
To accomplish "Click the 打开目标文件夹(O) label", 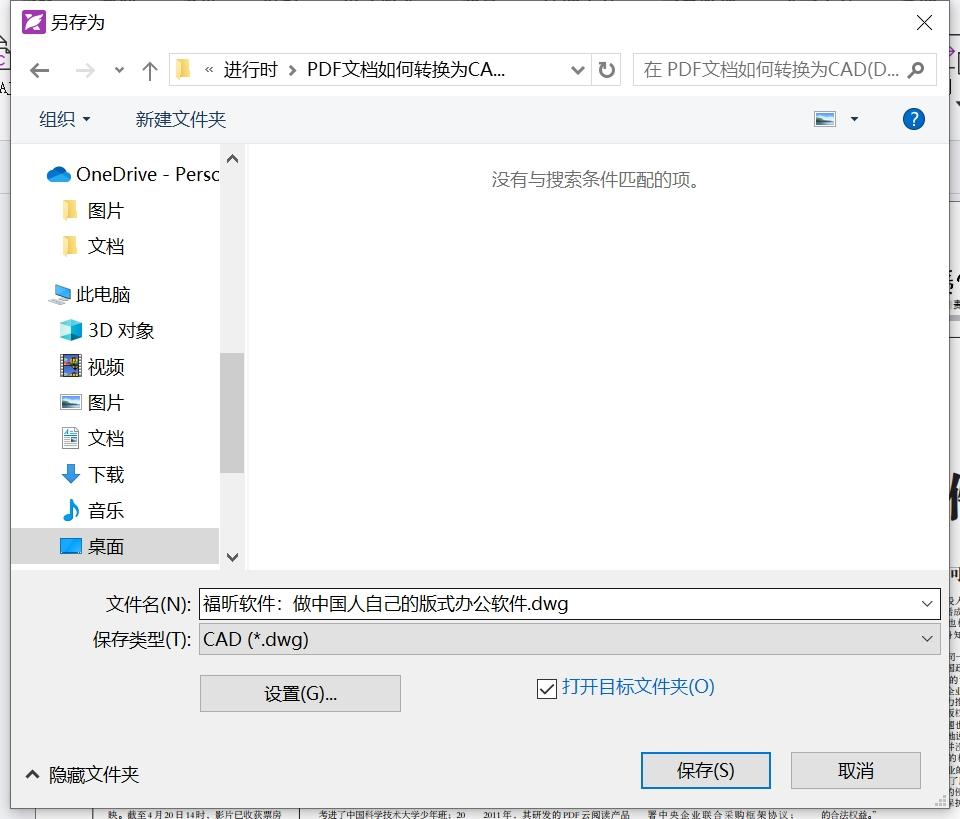I will (x=638, y=687).
